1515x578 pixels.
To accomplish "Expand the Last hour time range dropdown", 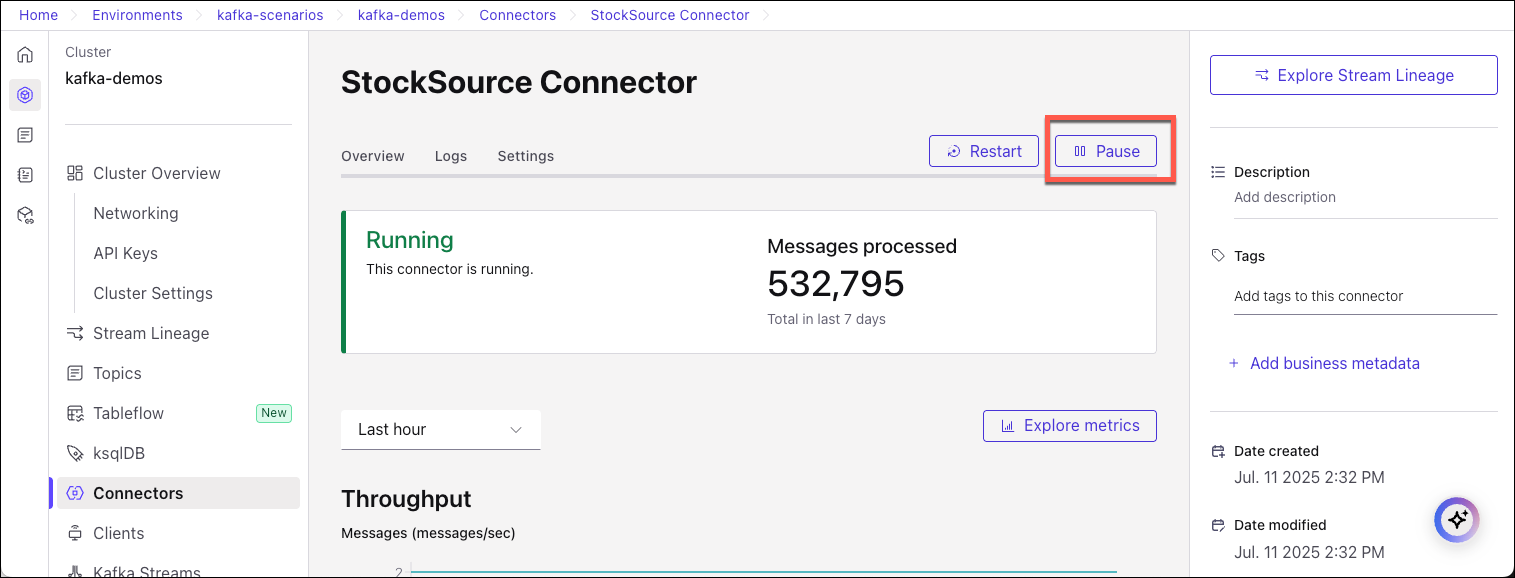I will [440, 429].
